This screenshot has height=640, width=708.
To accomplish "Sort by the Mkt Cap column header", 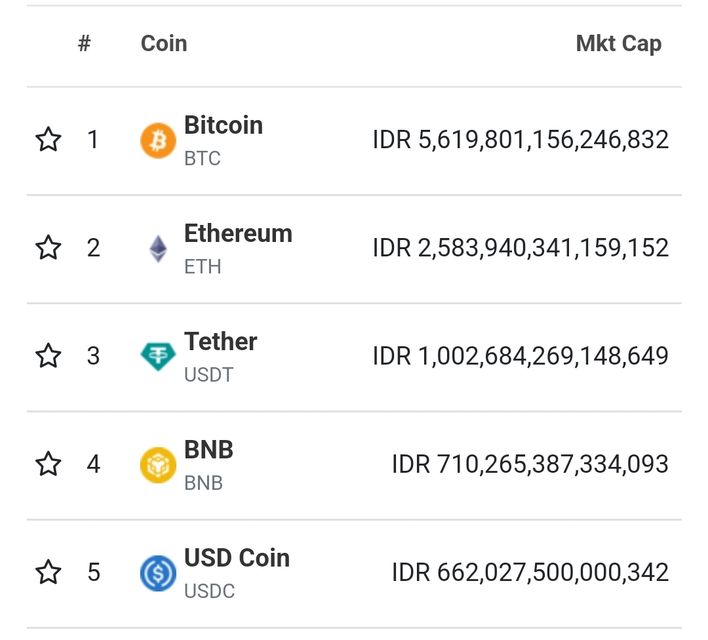I will point(618,44).
